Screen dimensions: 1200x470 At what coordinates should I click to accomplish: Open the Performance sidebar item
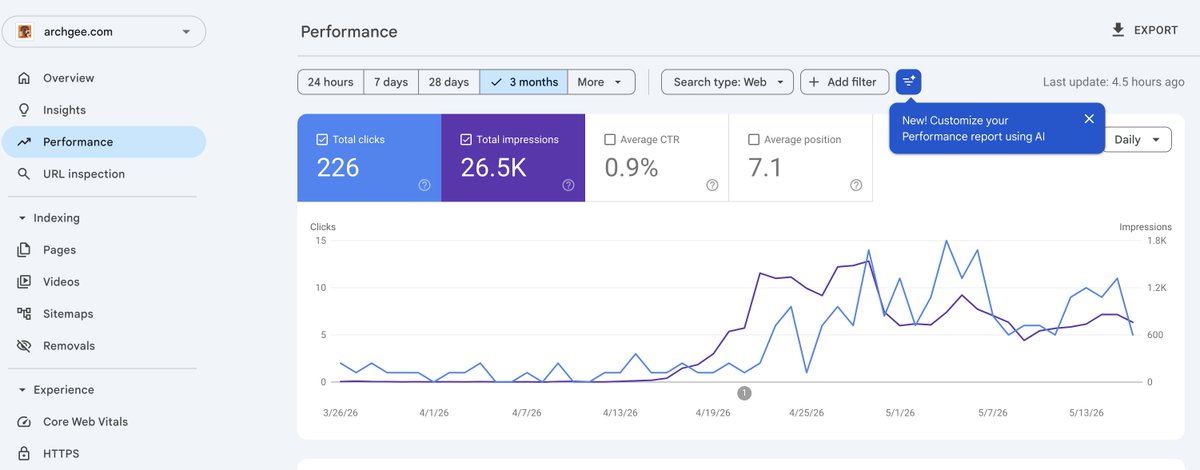[x=104, y=142]
